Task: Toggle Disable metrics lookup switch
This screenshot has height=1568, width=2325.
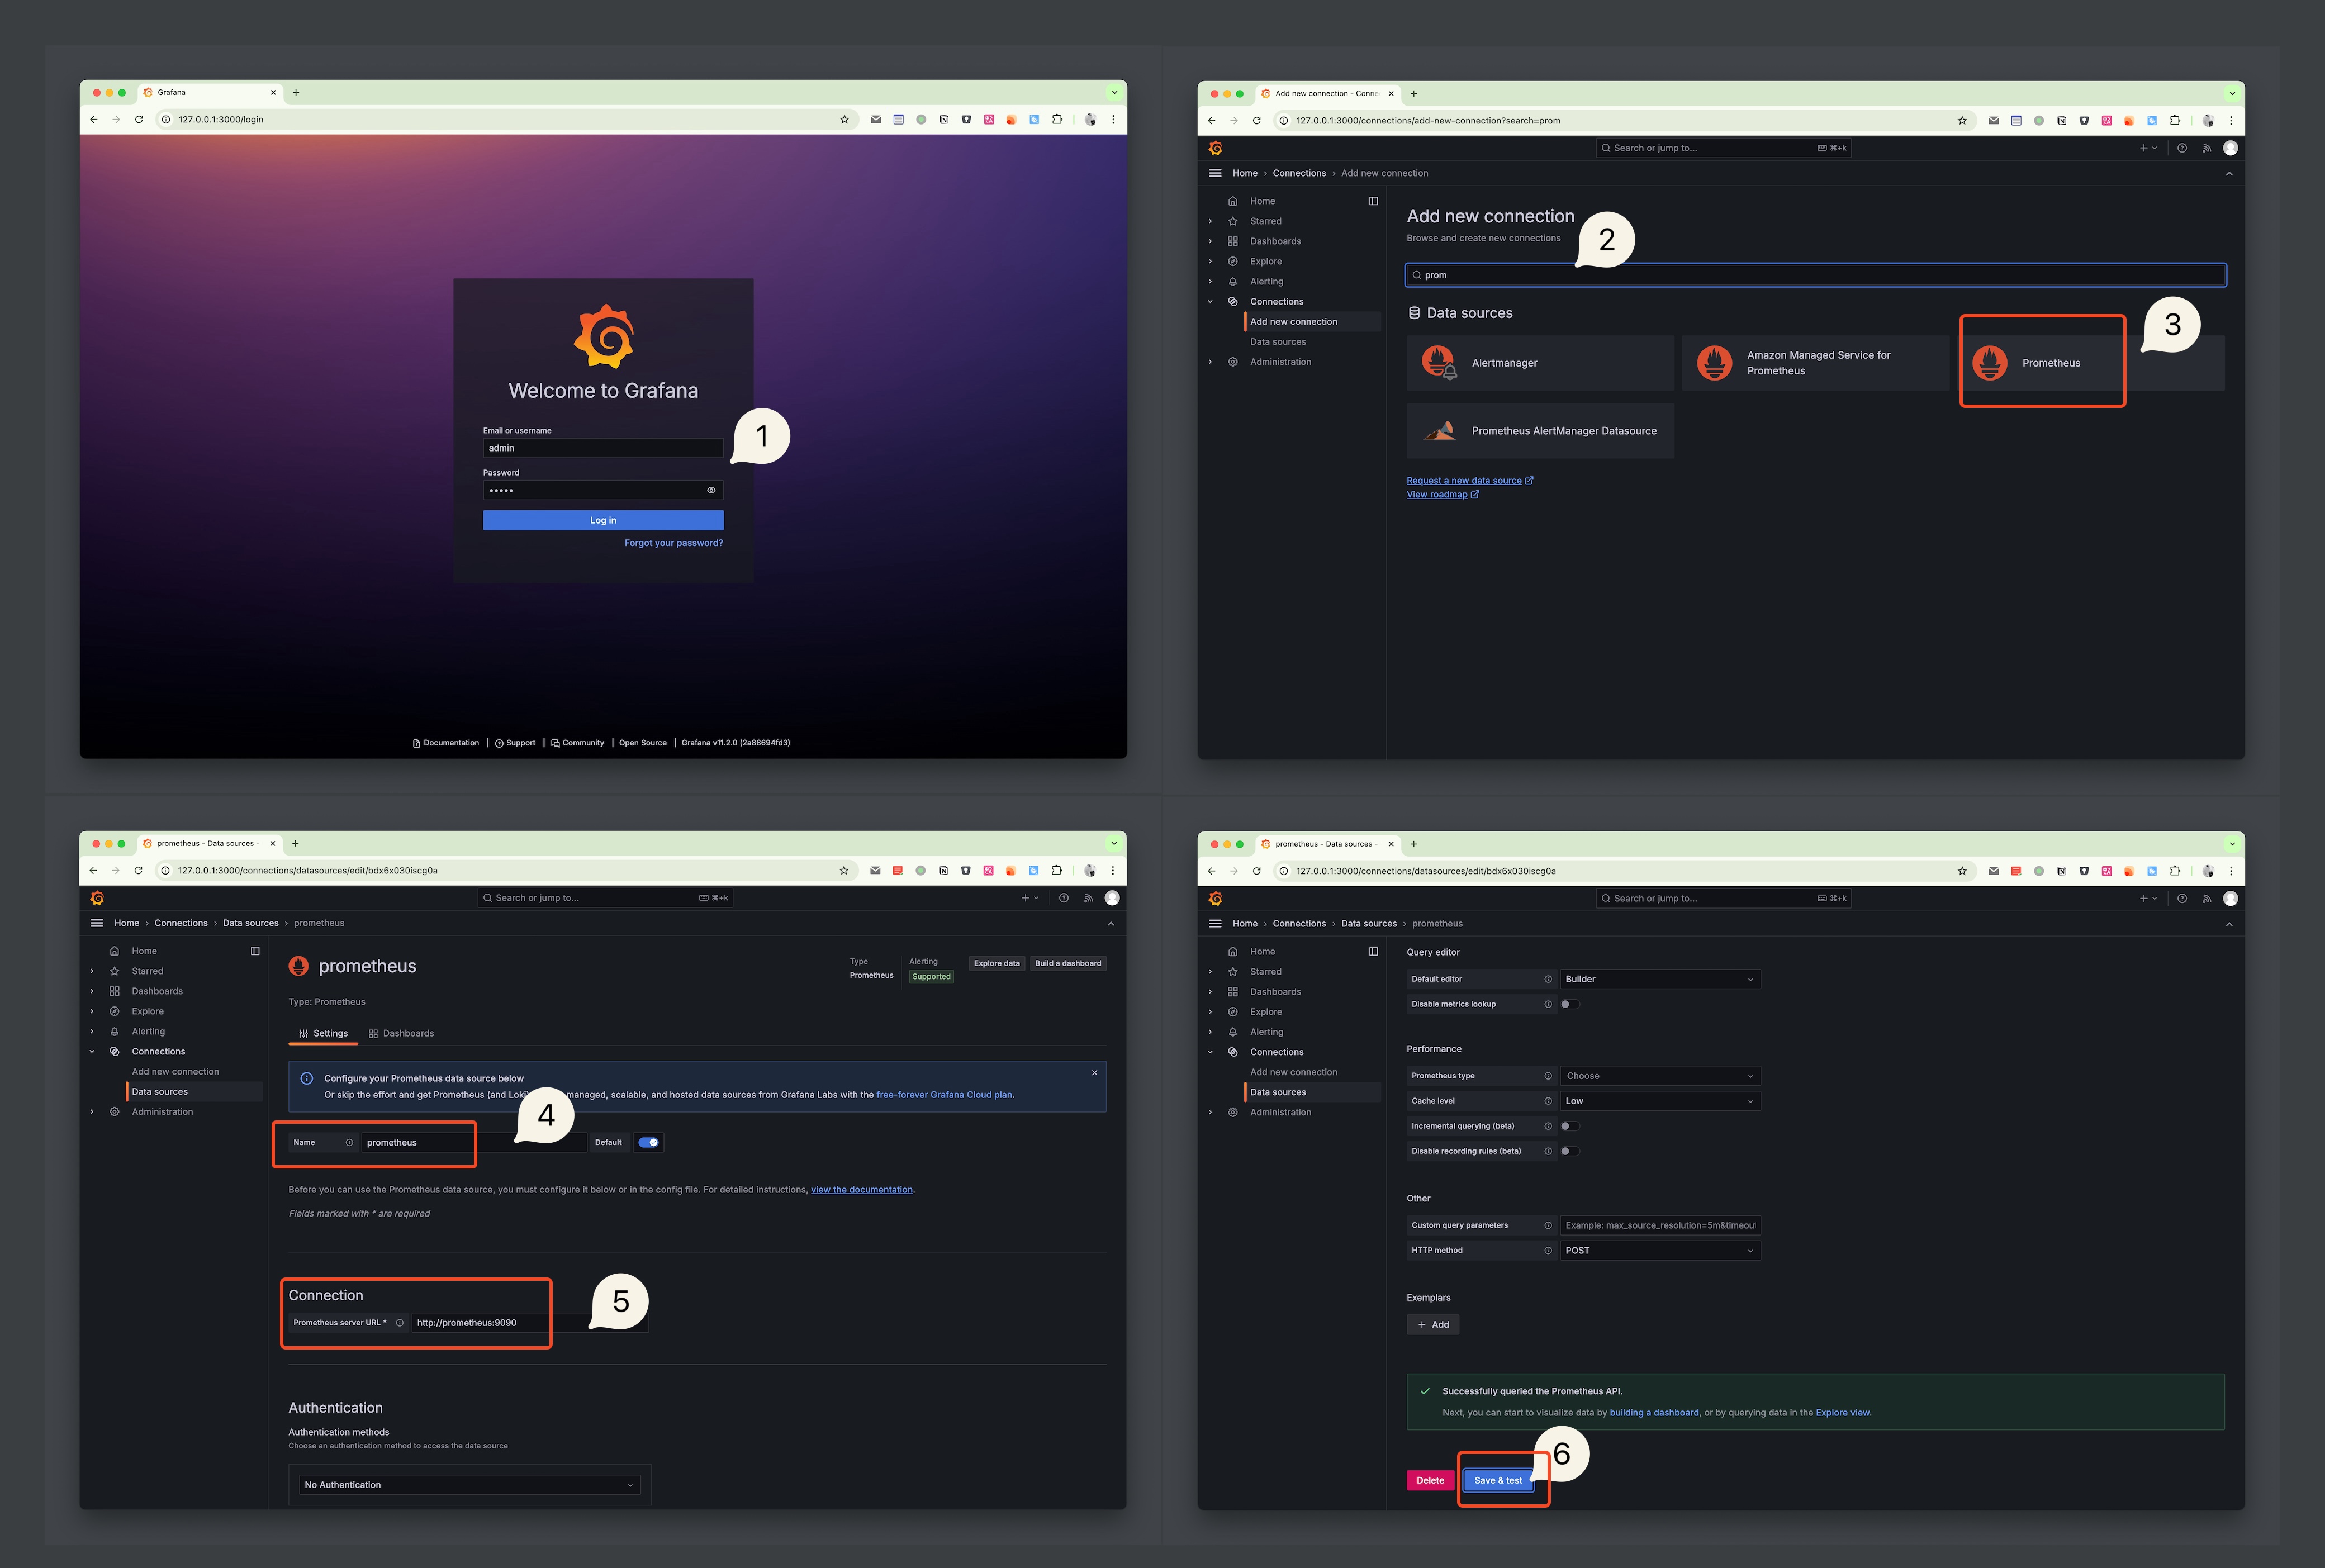Action: tap(1570, 1004)
